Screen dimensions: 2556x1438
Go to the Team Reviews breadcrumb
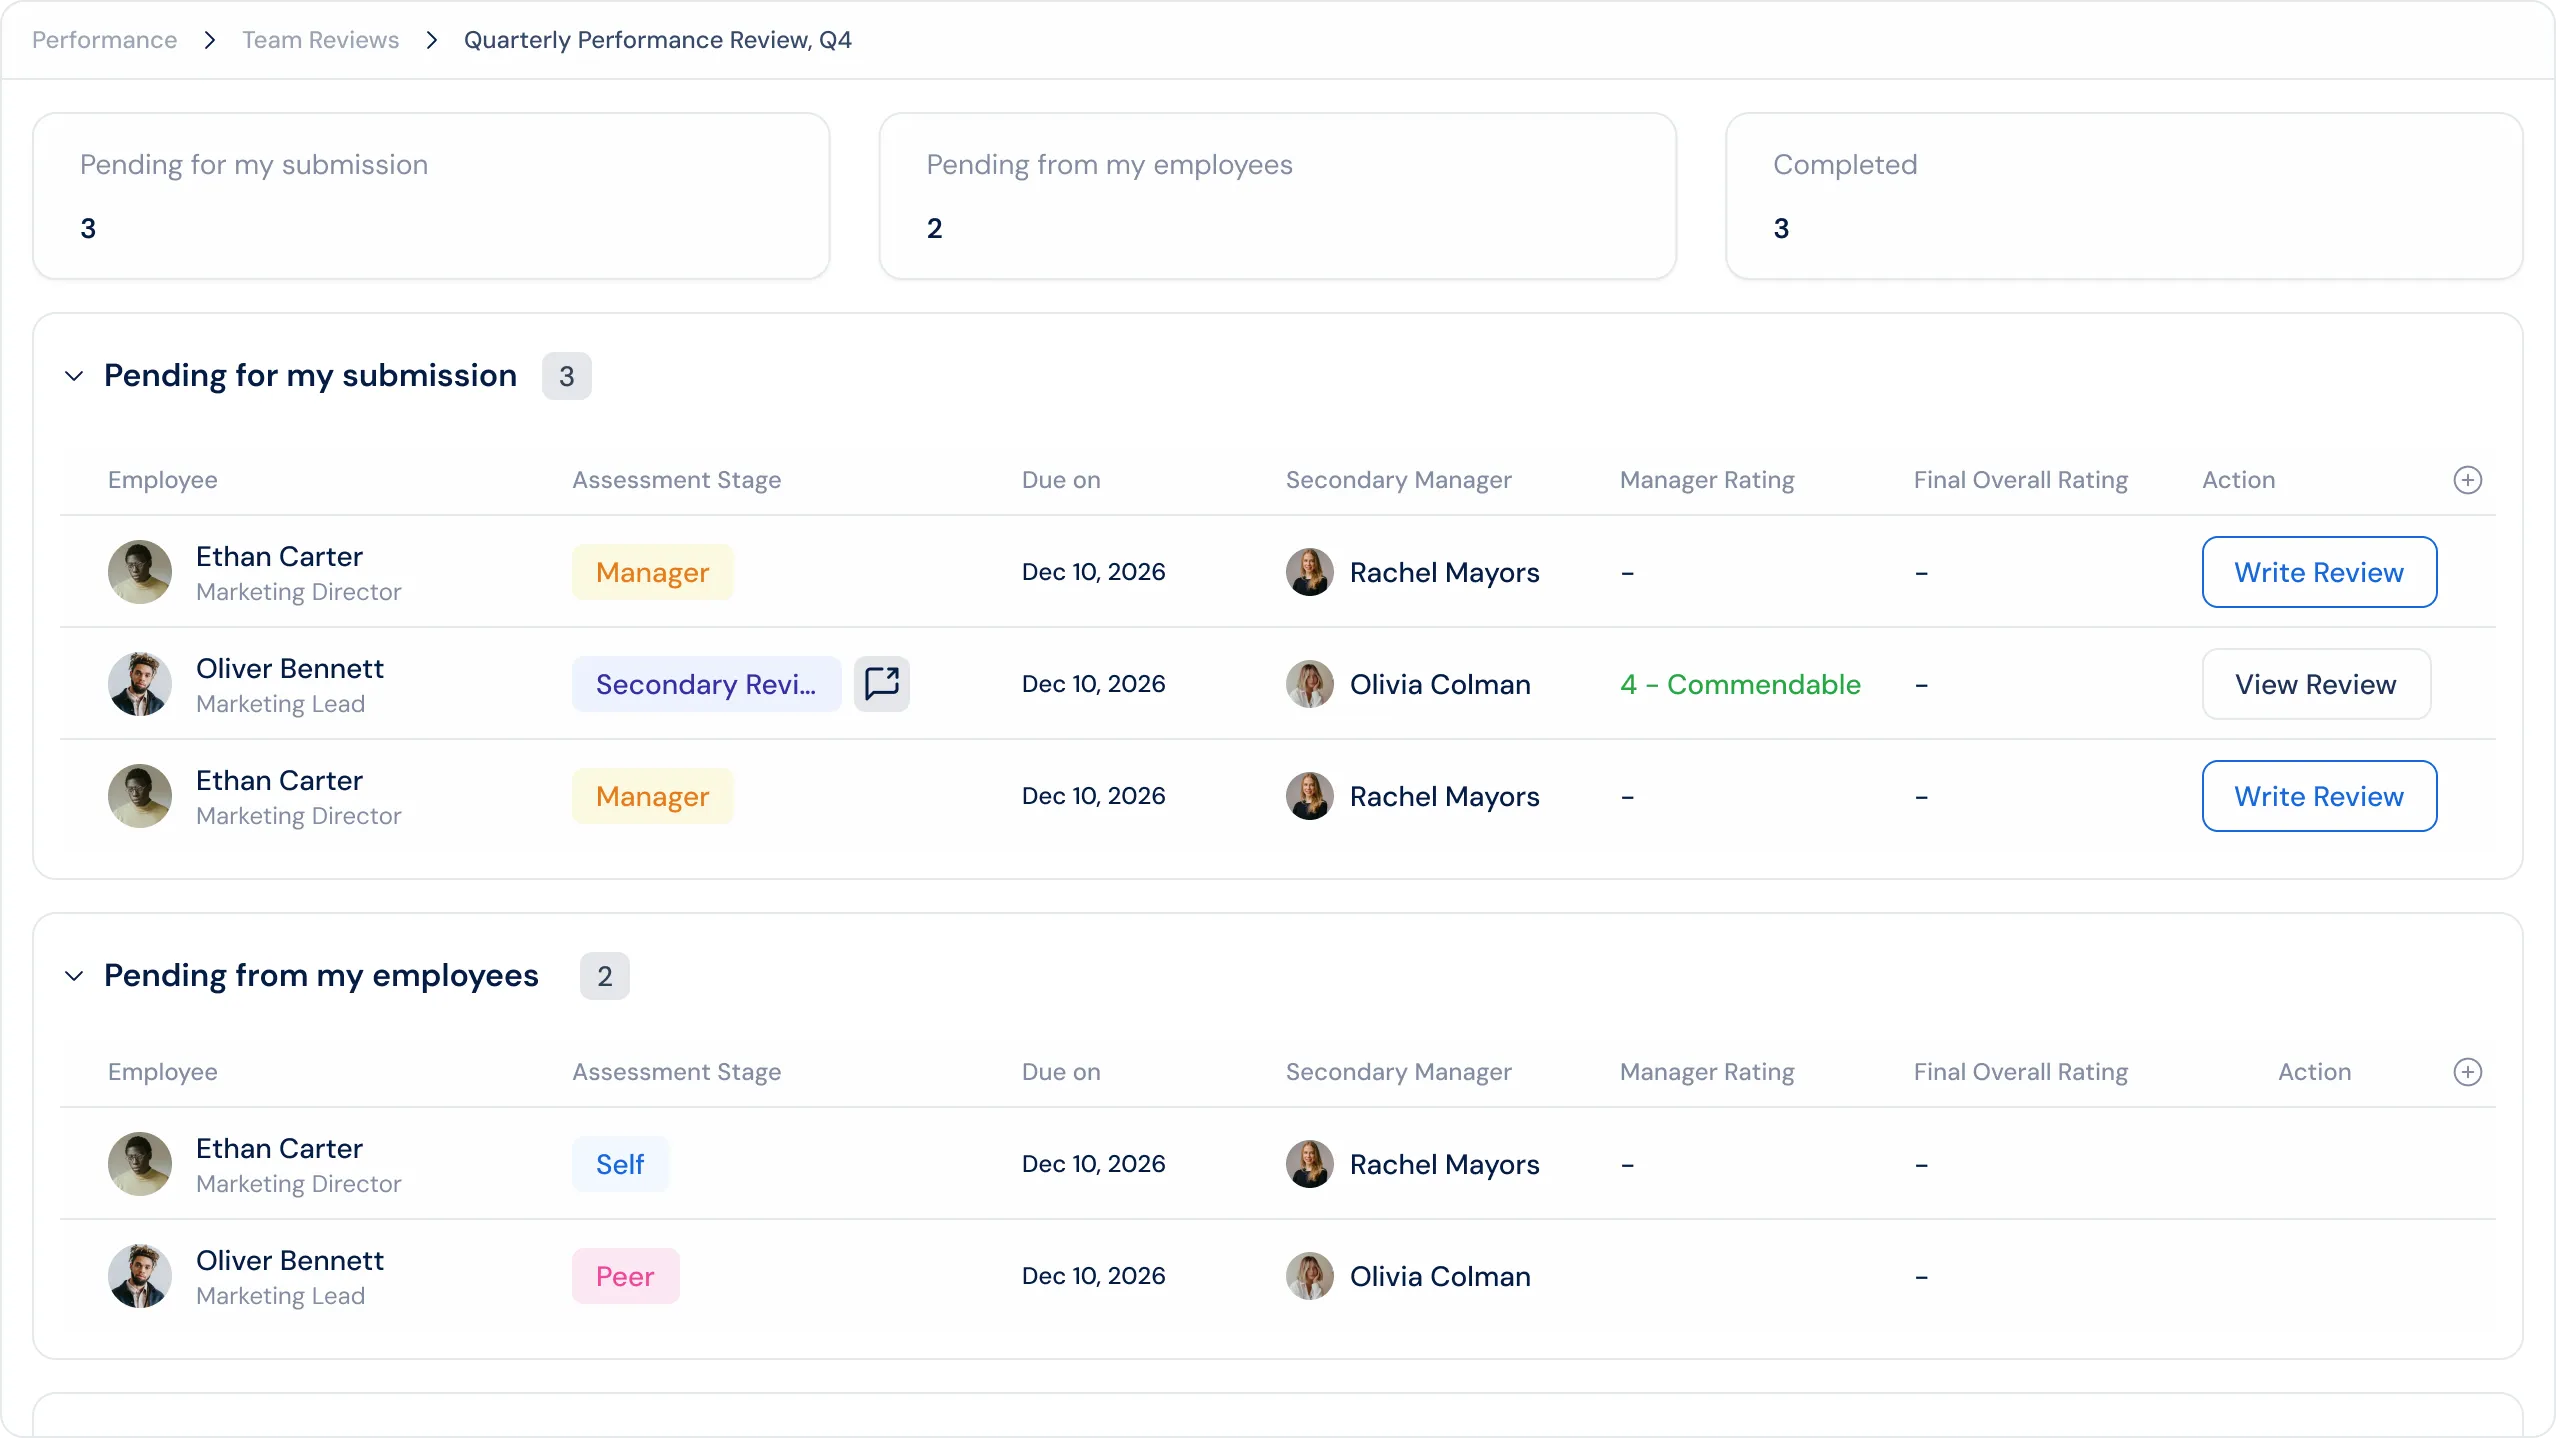(x=320, y=40)
